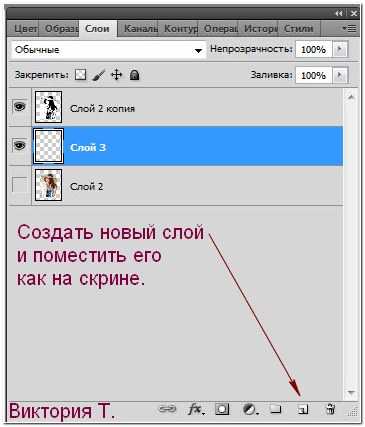
Task: Close the panel group
Action: [x=354, y=14]
